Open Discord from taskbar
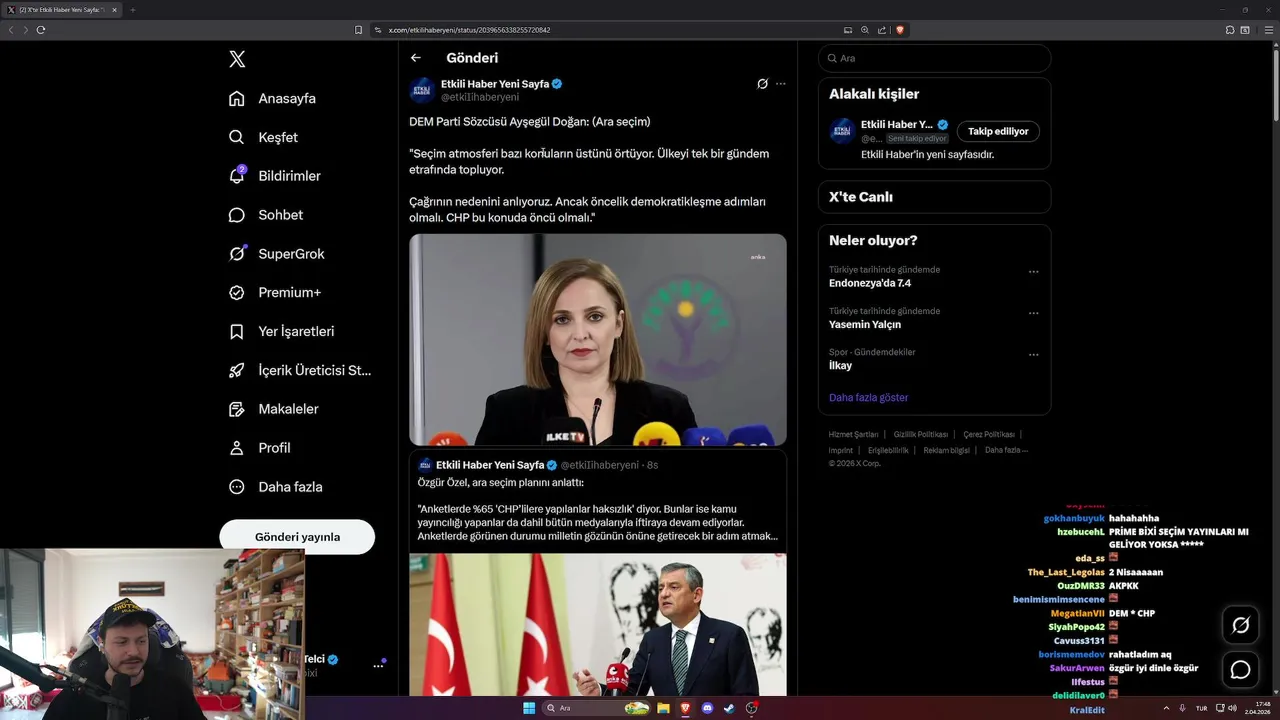 (x=708, y=708)
